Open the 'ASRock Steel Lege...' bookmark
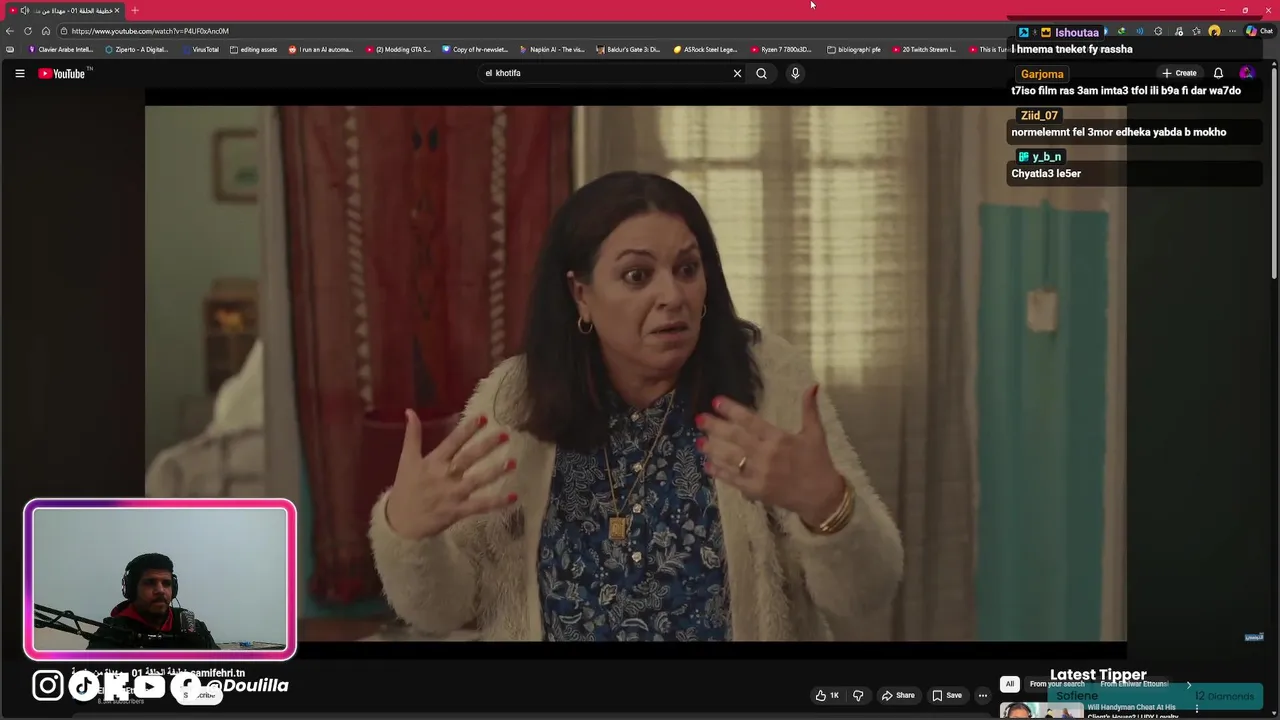The height and width of the screenshot is (720, 1280). coord(706,49)
